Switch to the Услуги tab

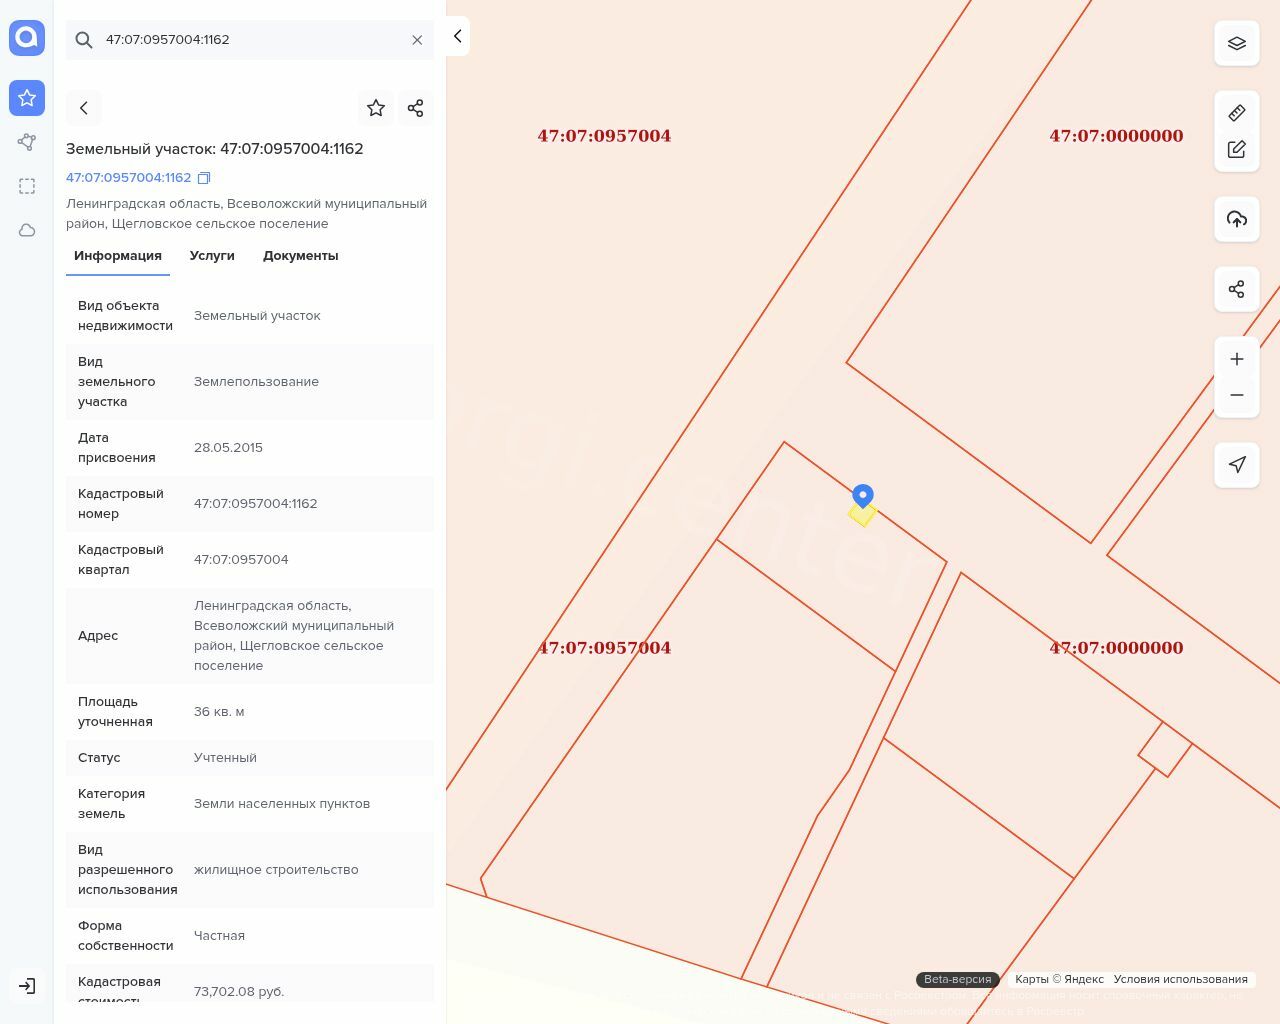click(x=212, y=256)
